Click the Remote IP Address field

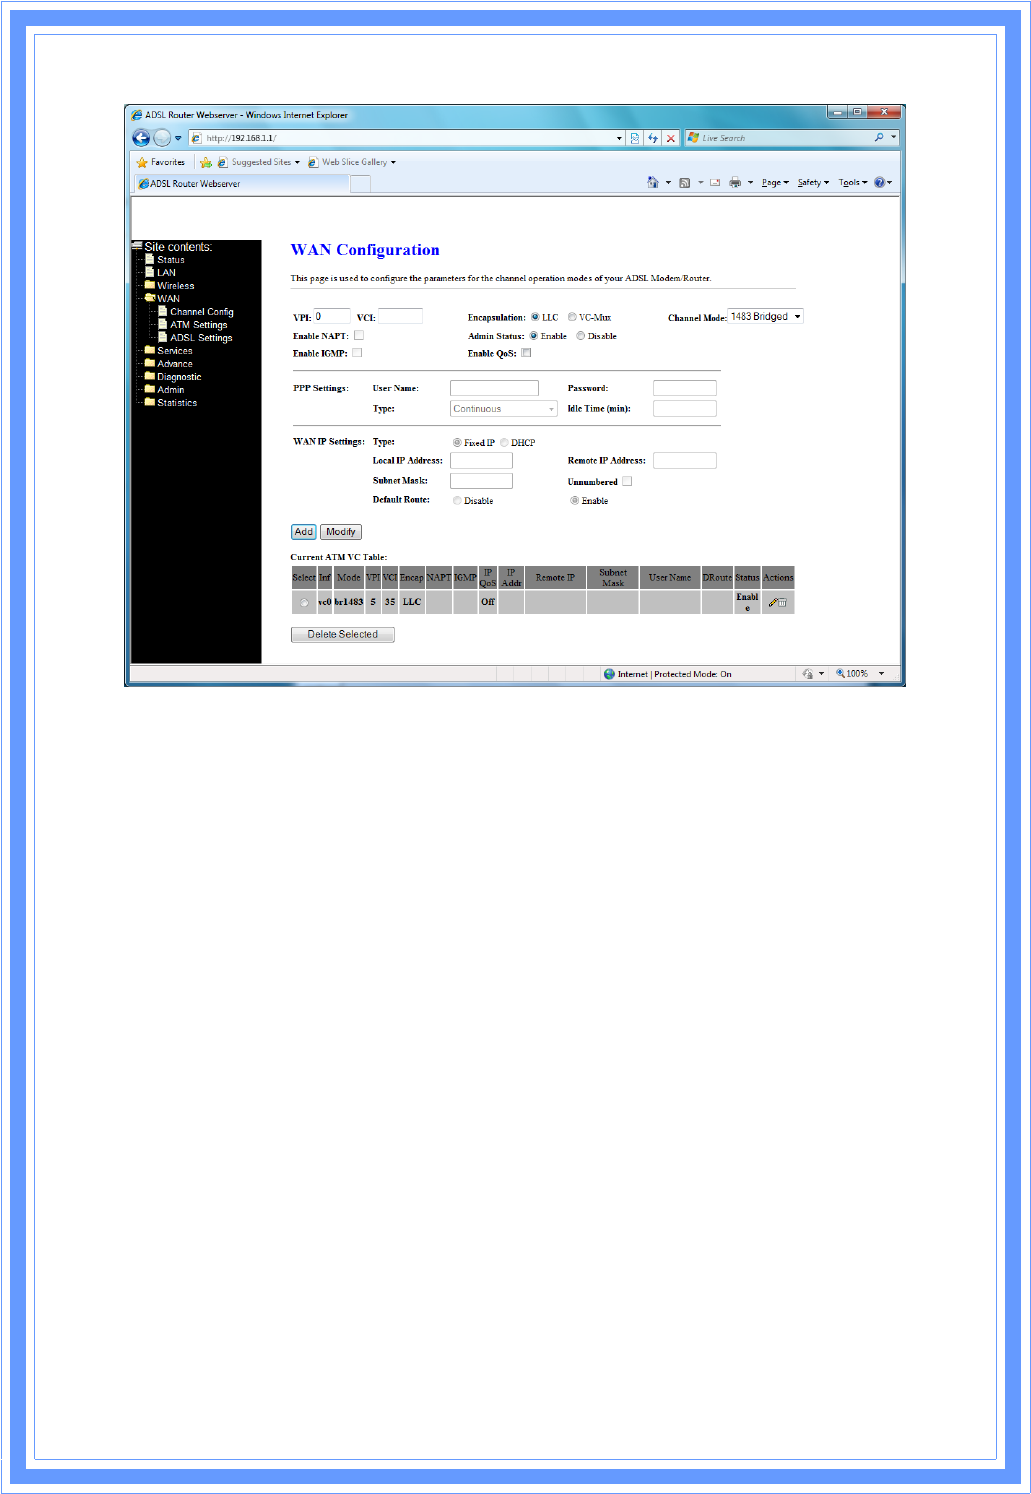(x=685, y=461)
